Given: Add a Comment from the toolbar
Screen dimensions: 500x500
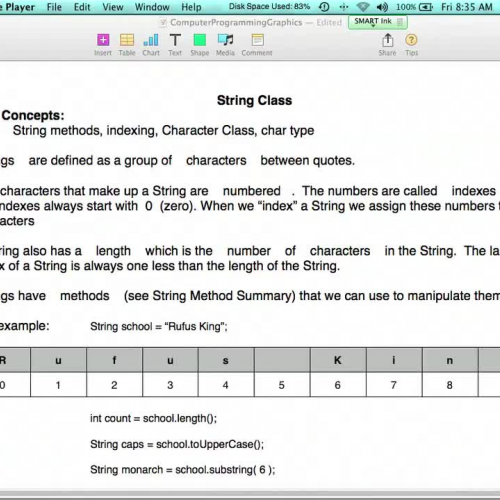Looking at the screenshot, I should (257, 45).
